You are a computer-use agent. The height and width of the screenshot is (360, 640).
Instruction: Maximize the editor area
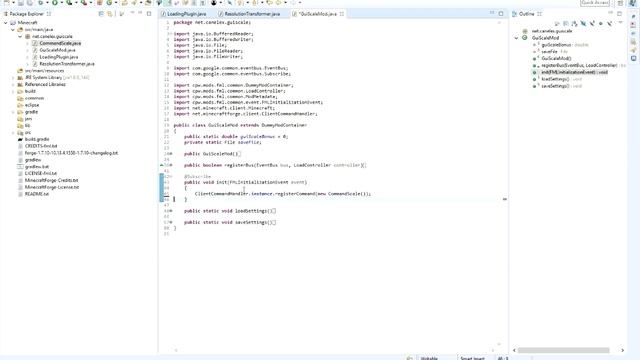(x=501, y=14)
